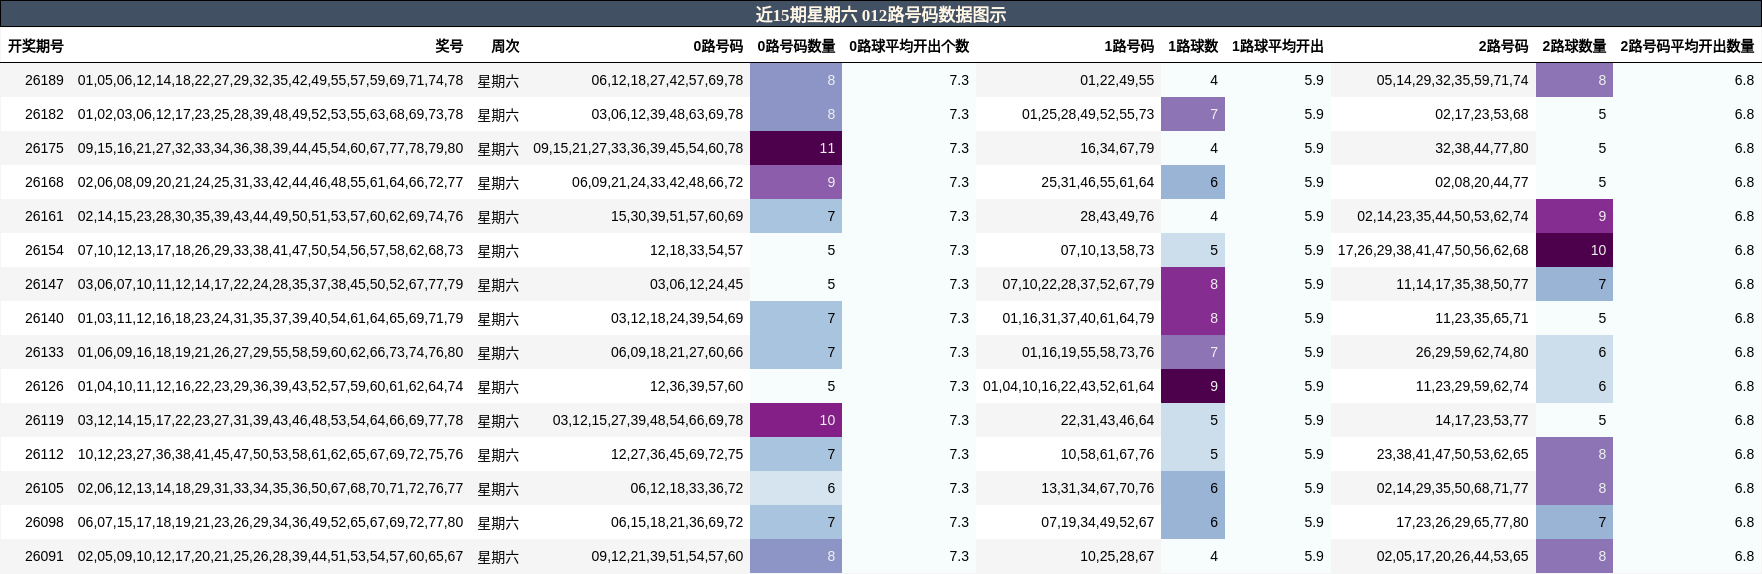Select period number 26119

coord(44,420)
